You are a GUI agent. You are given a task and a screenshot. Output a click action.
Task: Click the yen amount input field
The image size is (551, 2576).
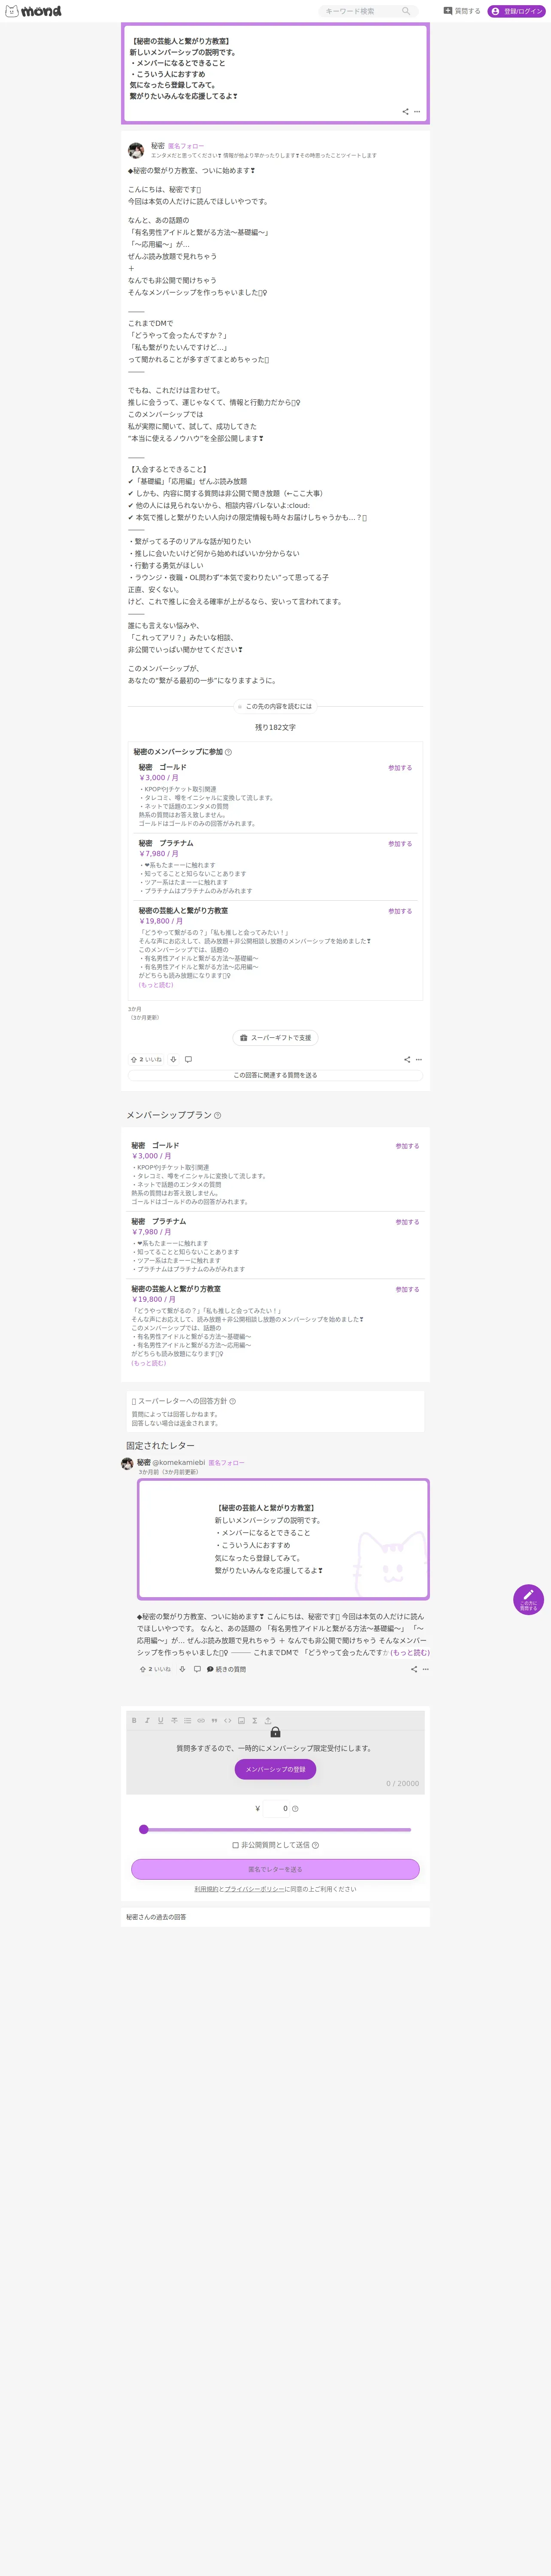pyautogui.click(x=275, y=1809)
